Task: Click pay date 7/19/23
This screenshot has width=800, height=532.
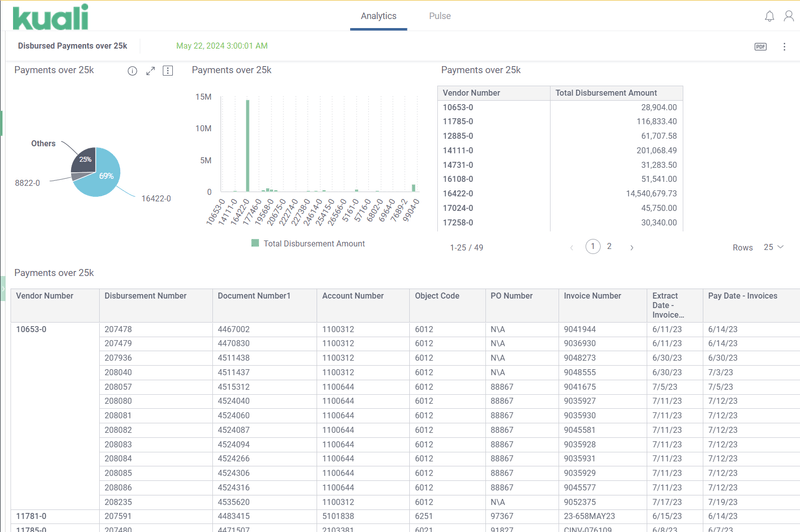Action: (x=722, y=502)
